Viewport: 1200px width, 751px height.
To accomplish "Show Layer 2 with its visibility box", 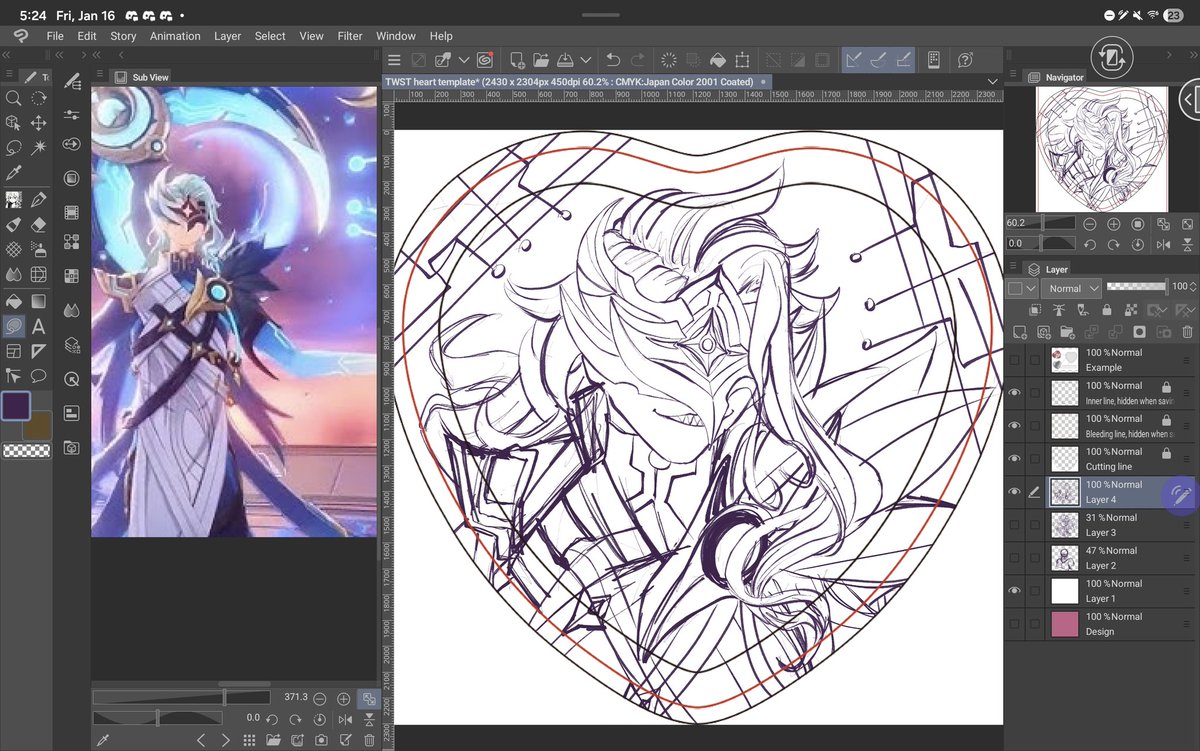I will click(x=1015, y=558).
